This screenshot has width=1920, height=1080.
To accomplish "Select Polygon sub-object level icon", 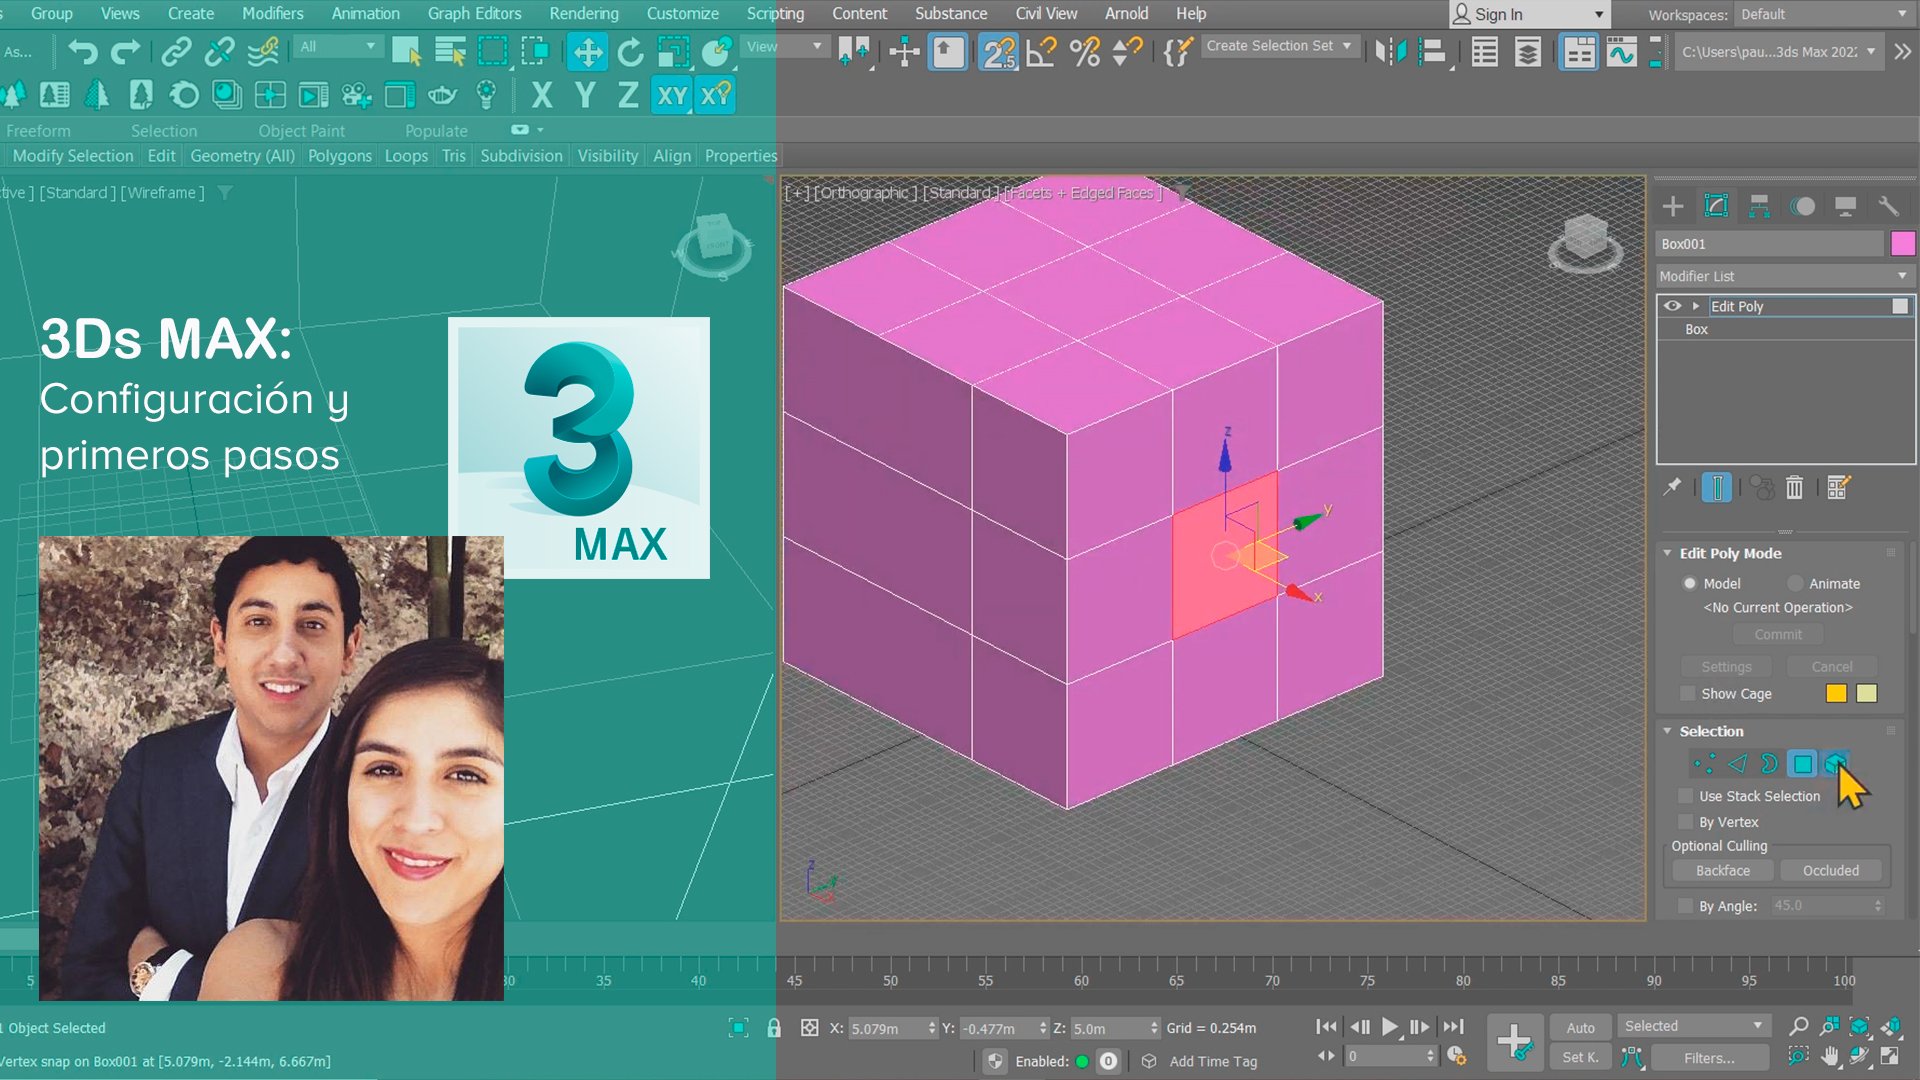I will click(x=1802, y=764).
